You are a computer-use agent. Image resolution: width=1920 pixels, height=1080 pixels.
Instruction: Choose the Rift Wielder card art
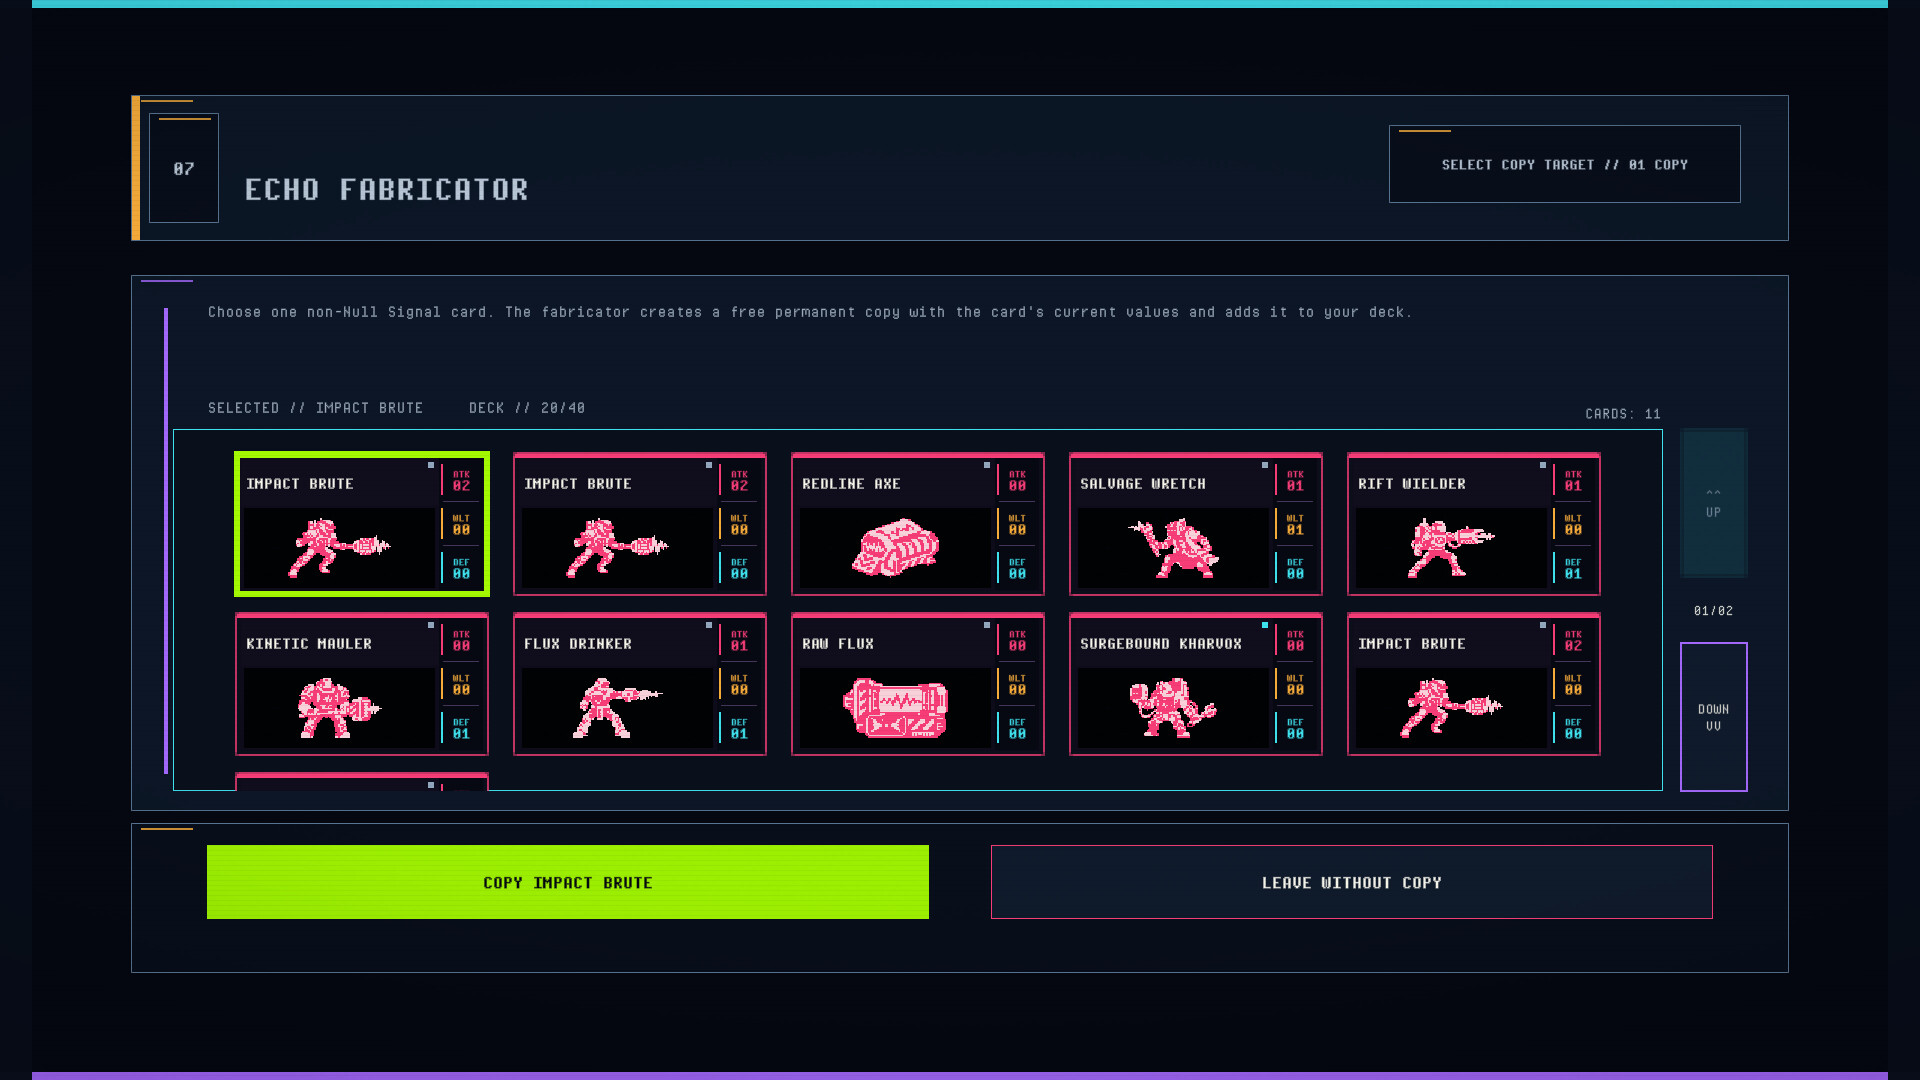pyautogui.click(x=1451, y=547)
